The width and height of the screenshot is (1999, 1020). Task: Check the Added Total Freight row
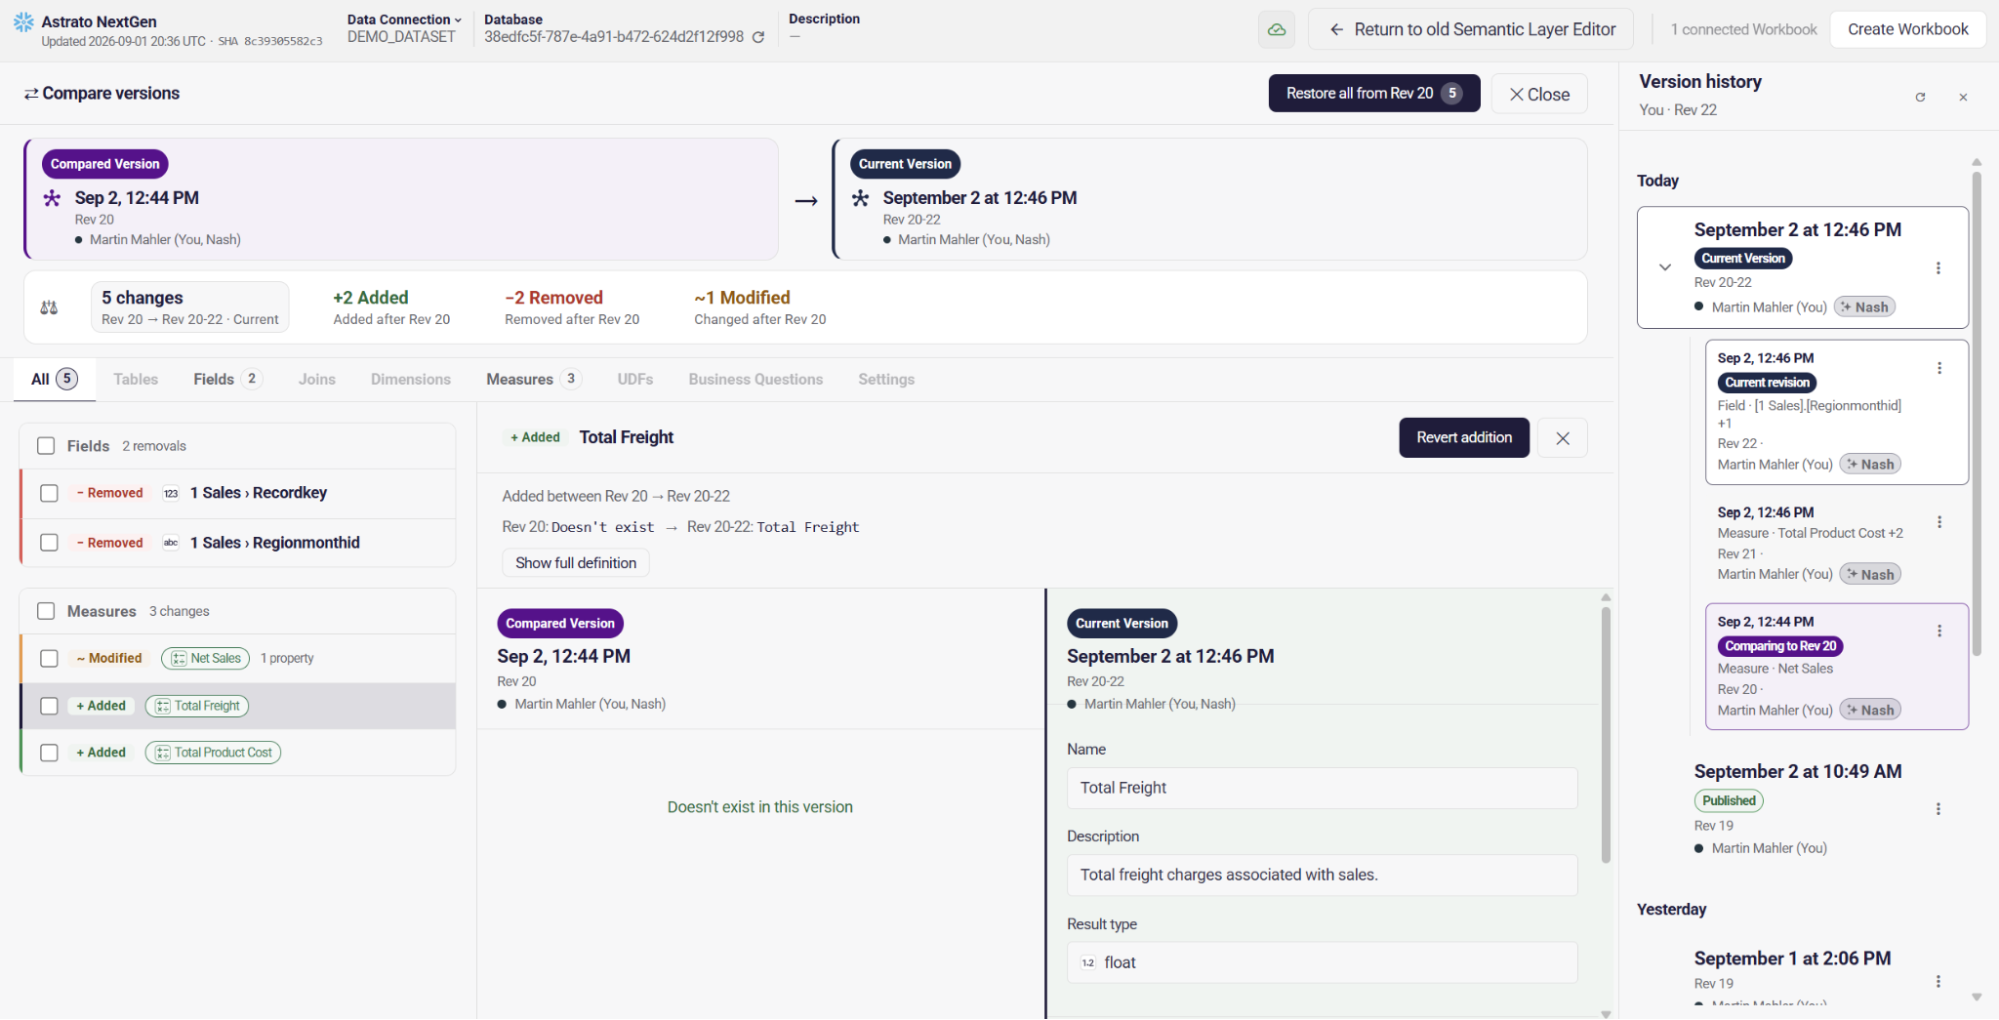pyautogui.click(x=49, y=706)
